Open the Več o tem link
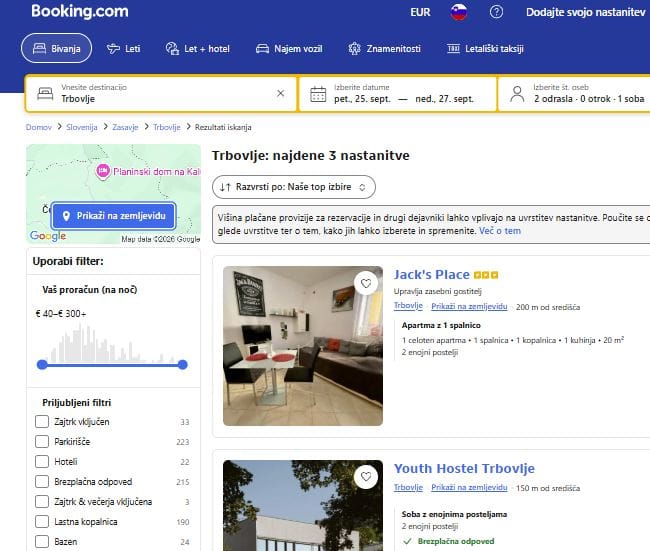The height and width of the screenshot is (551, 650). 500,231
